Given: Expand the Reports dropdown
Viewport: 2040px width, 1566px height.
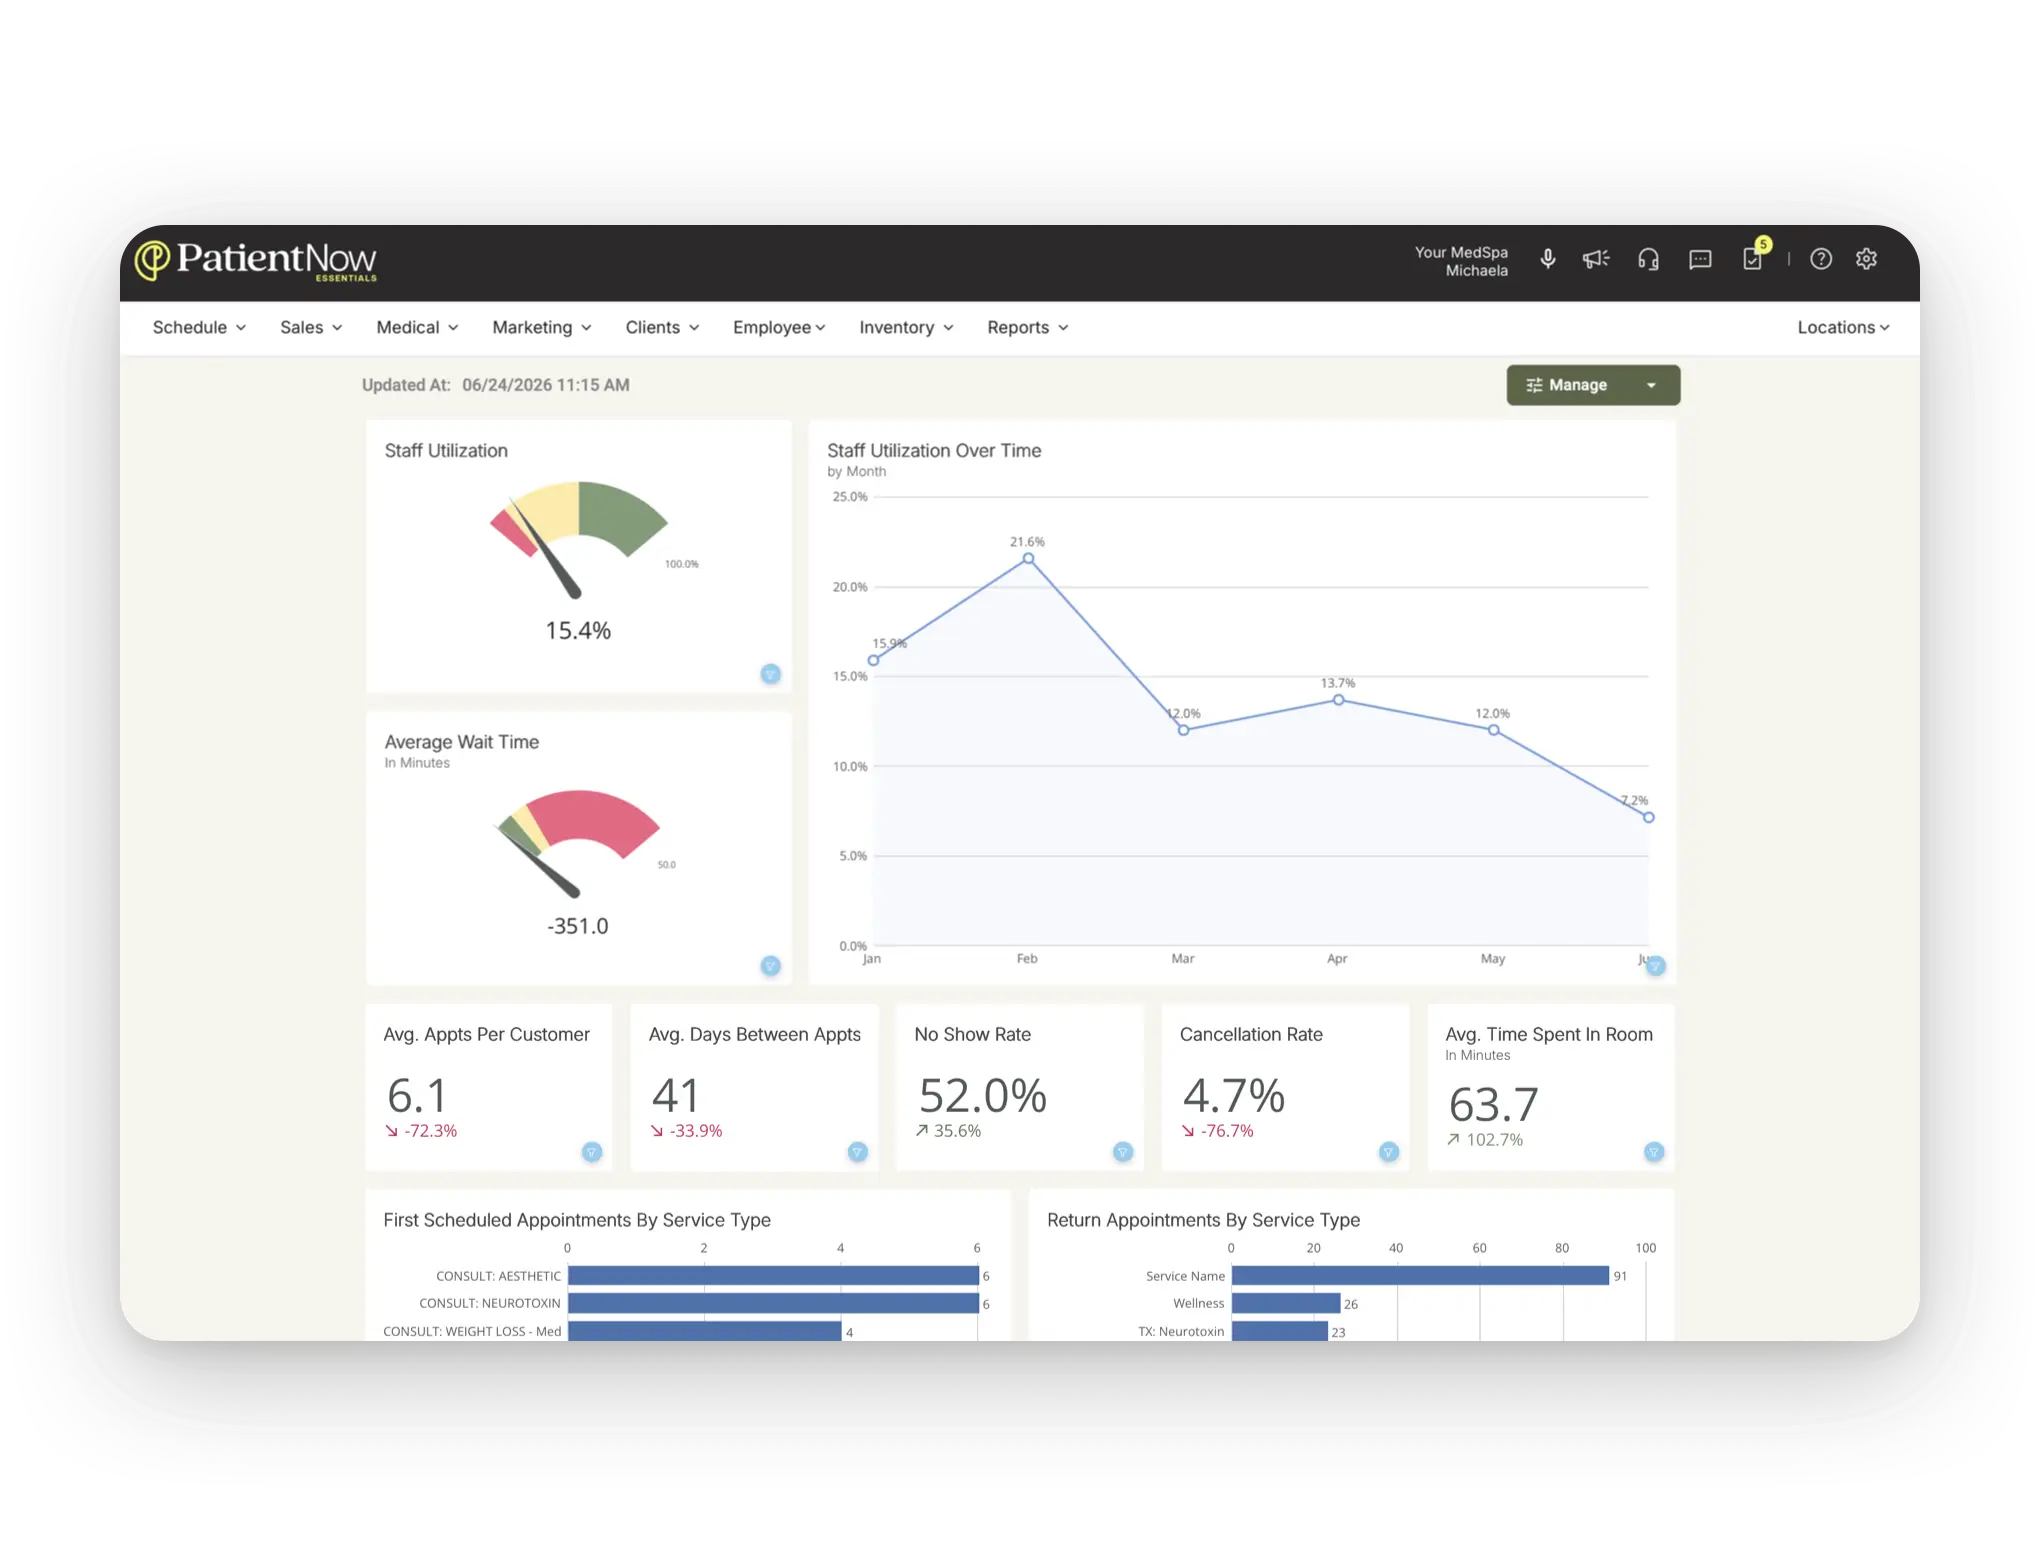Looking at the screenshot, I should point(1028,328).
